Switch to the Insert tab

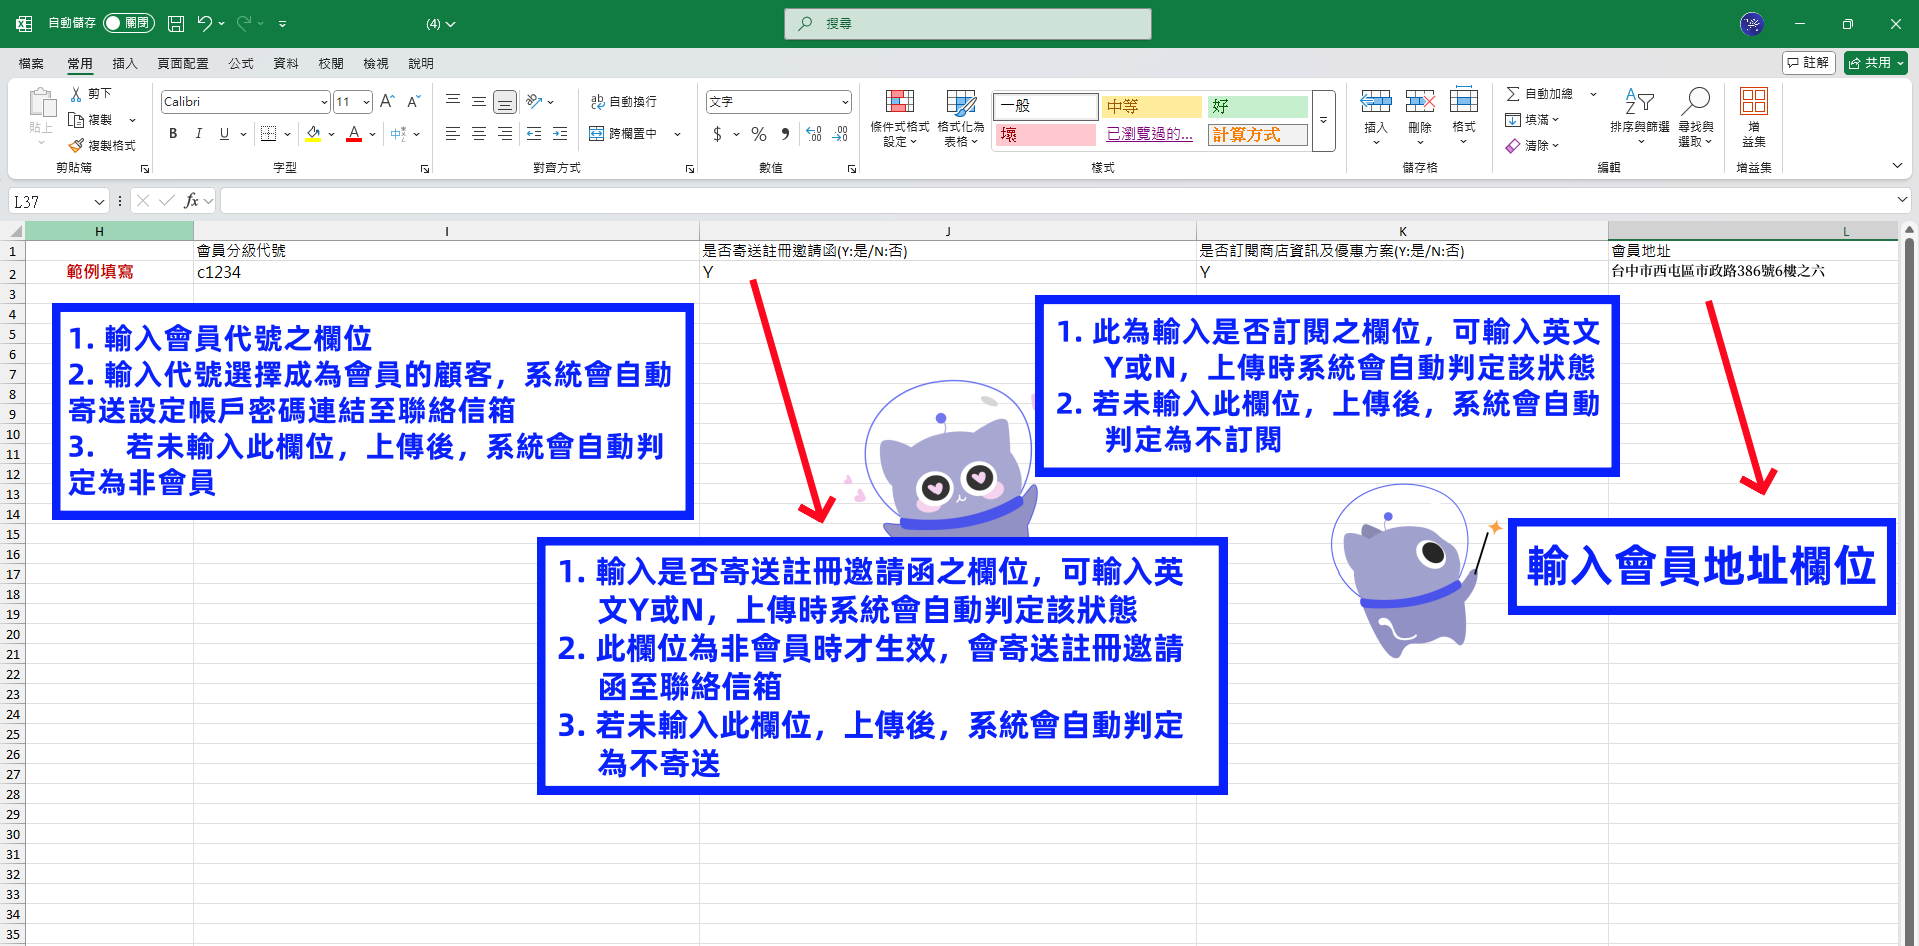coord(125,63)
